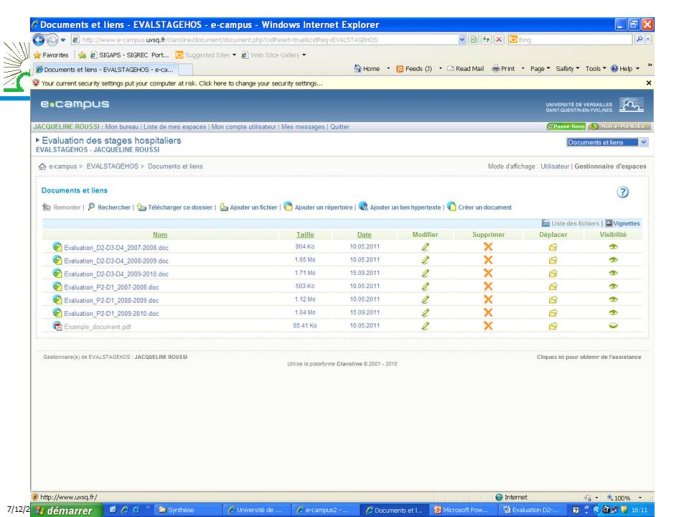Move Example_document.pdf using Déplacer icon
The width and height of the screenshot is (689, 517).
point(553,326)
